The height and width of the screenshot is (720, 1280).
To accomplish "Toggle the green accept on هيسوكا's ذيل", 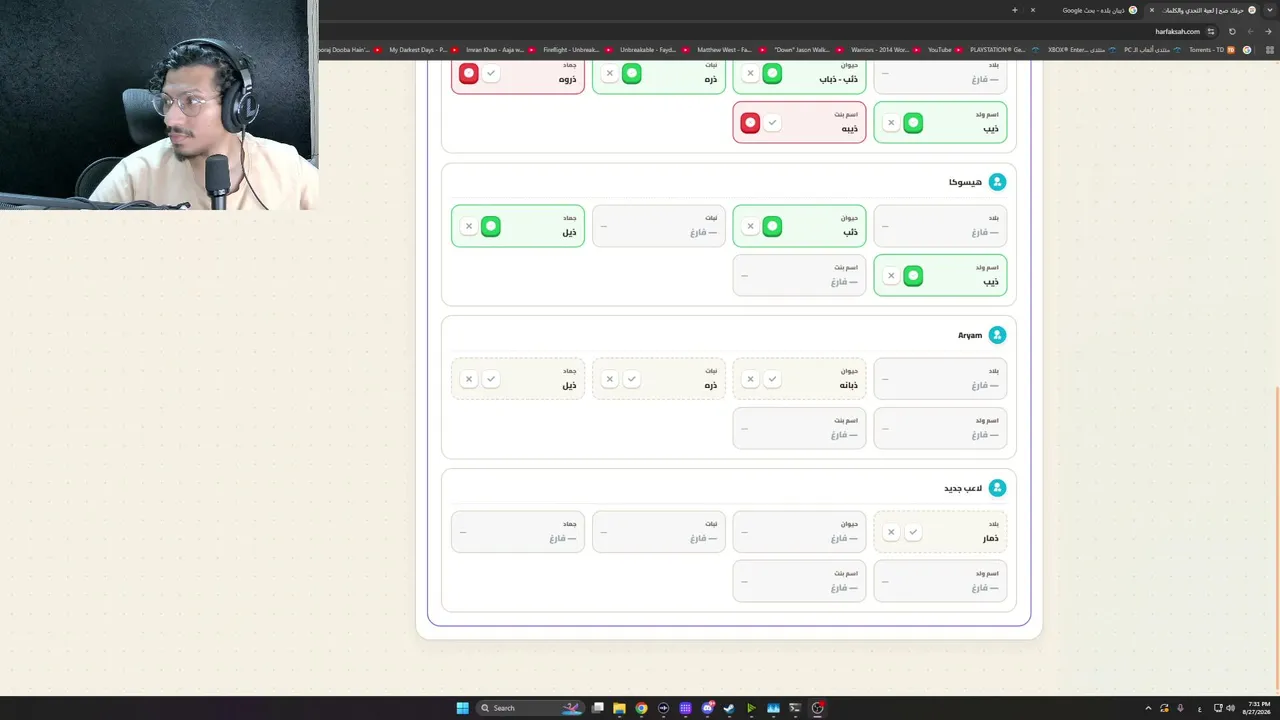I will pos(491,226).
